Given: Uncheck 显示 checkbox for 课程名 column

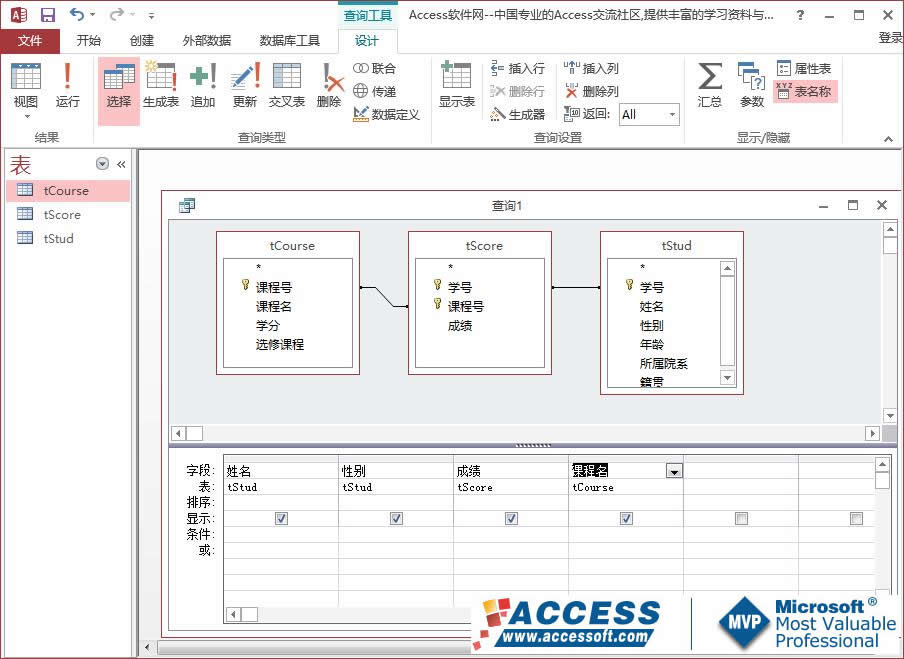Looking at the screenshot, I should click(x=626, y=518).
